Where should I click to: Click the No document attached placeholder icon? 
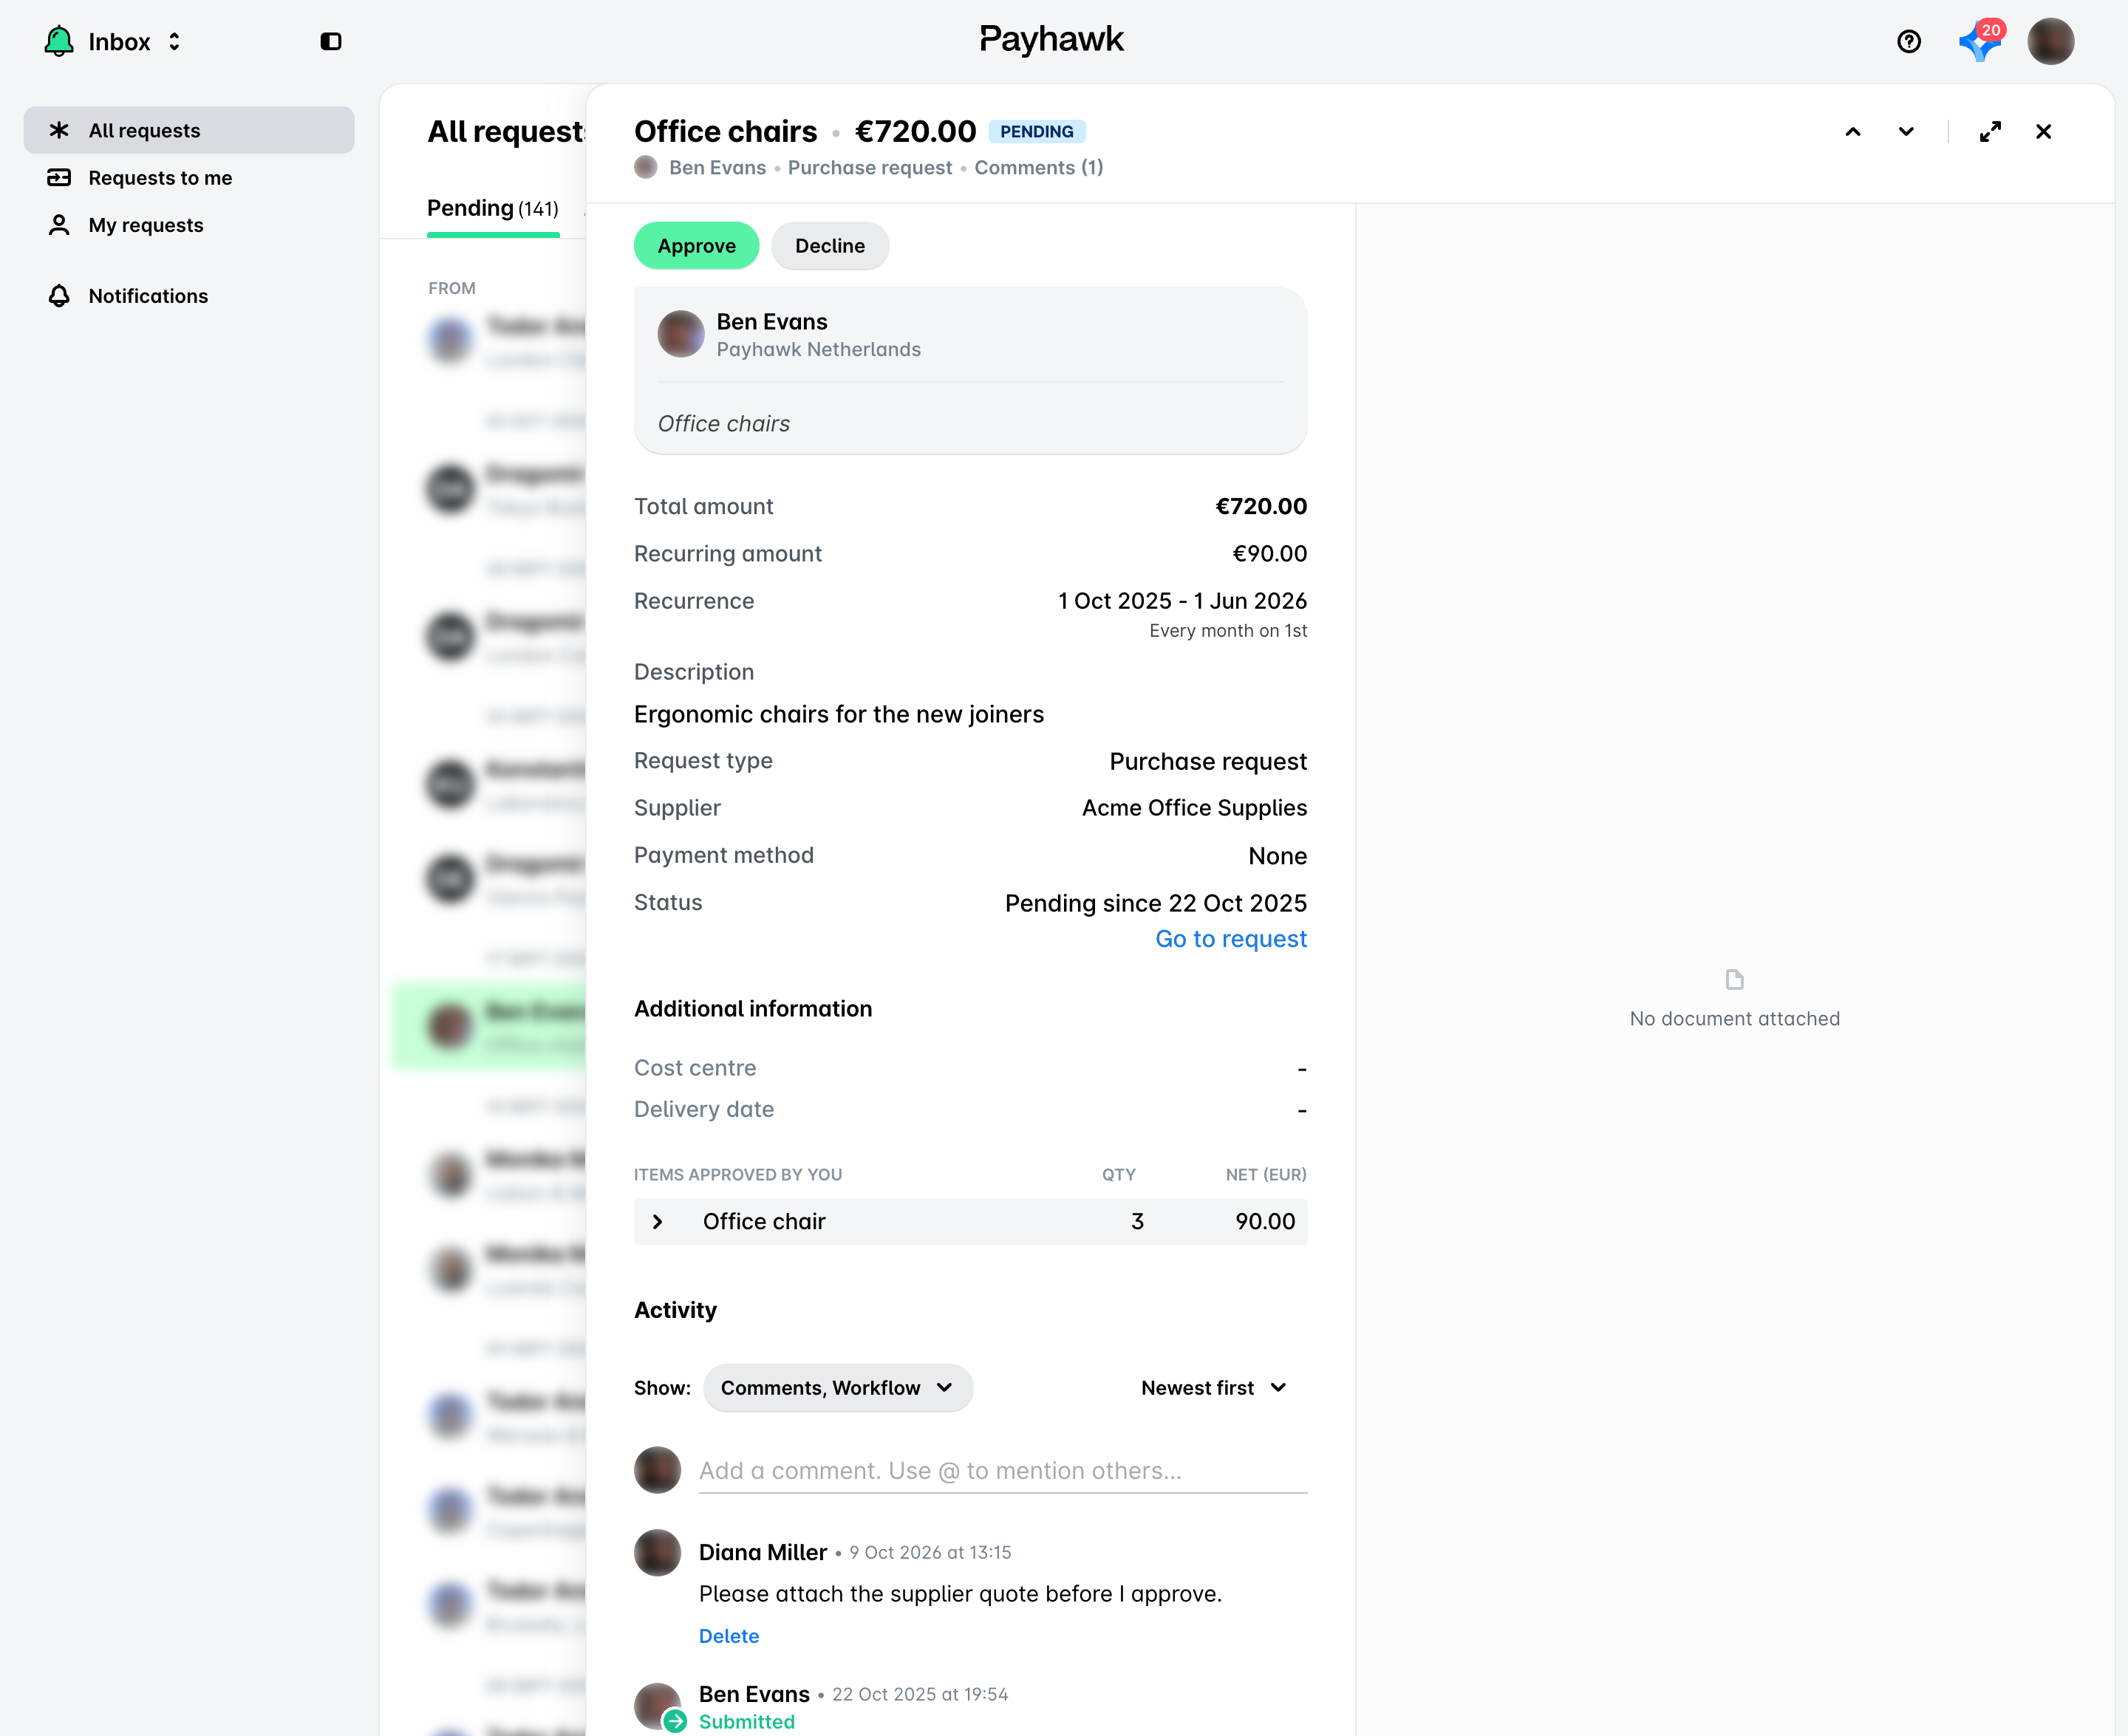point(1734,980)
